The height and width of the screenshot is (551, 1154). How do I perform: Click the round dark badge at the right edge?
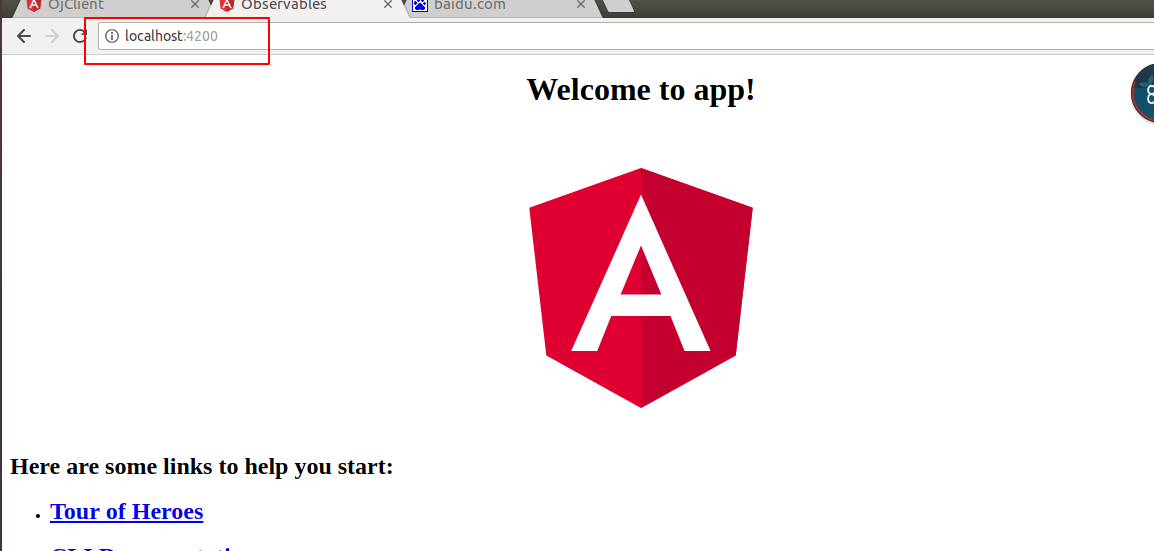pos(1143,93)
